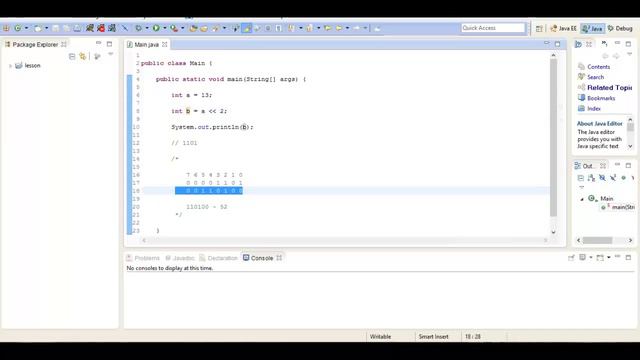
Task: Click the Quick Access search field
Action: point(493,28)
